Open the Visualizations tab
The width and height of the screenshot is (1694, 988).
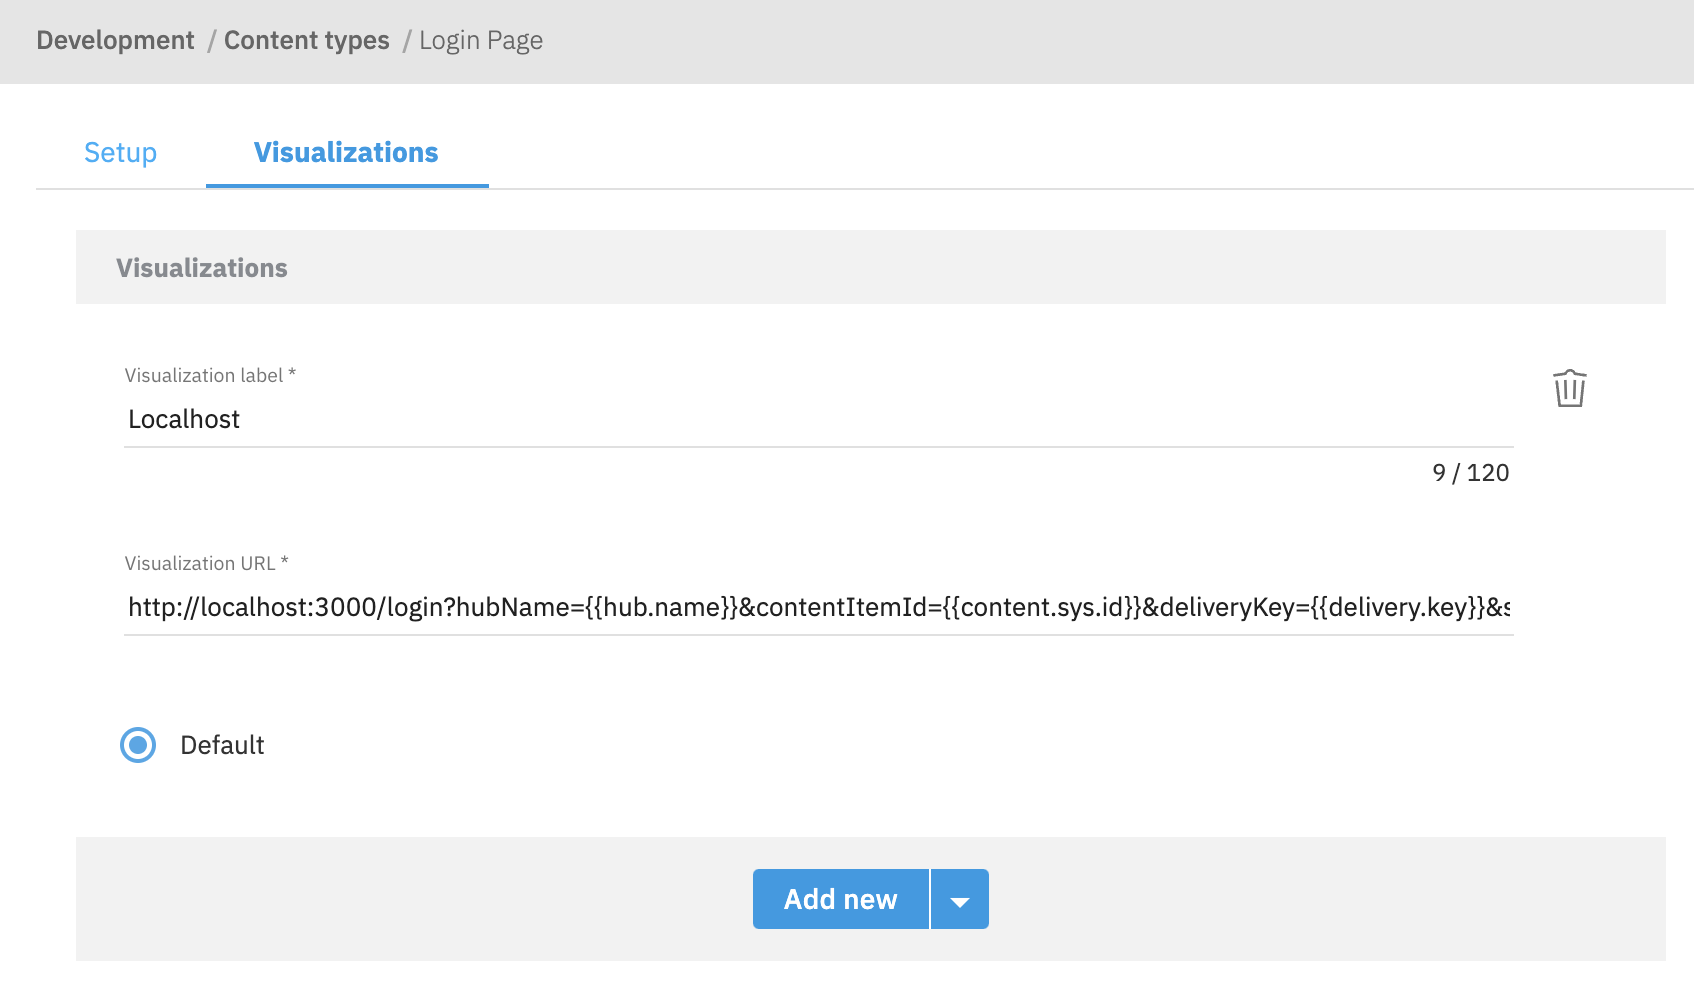coord(346,152)
